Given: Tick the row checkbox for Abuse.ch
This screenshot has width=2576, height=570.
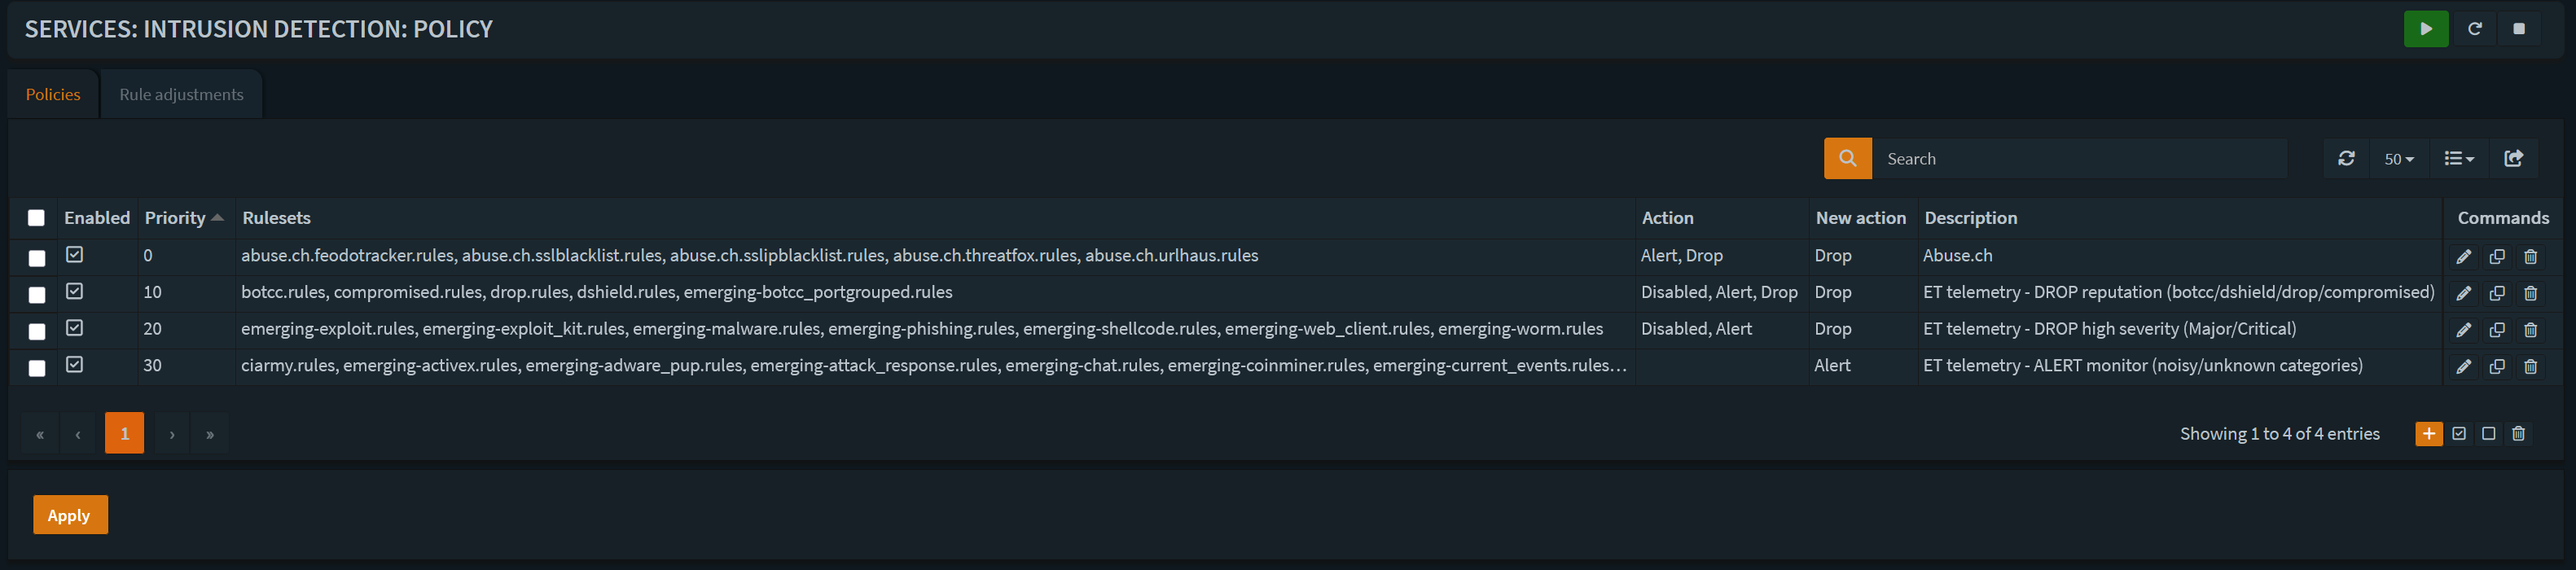Looking at the screenshot, I should click(x=37, y=258).
